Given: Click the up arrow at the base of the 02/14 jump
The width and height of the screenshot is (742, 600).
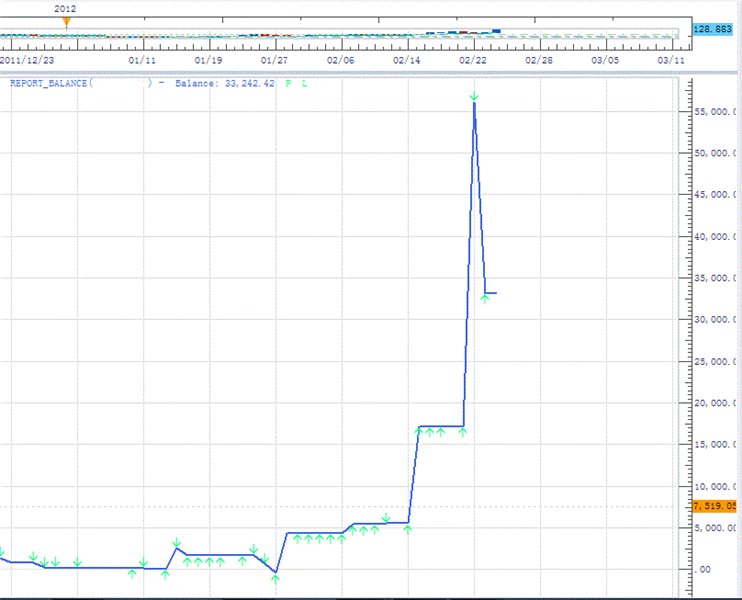Looking at the screenshot, I should pyautogui.click(x=408, y=529).
